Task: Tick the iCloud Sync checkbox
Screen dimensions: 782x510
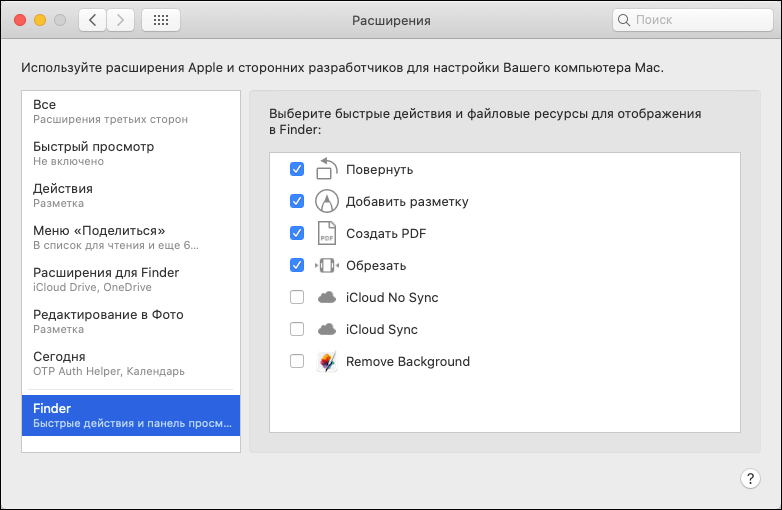Action: (x=297, y=329)
